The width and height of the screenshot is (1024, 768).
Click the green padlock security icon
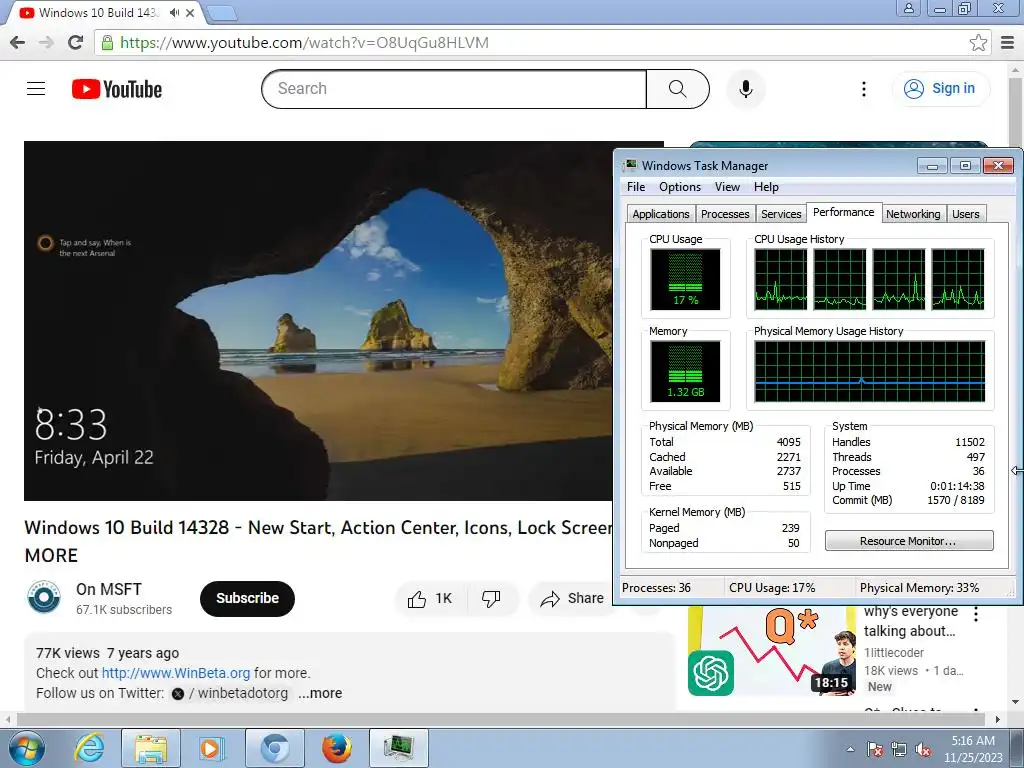(107, 42)
